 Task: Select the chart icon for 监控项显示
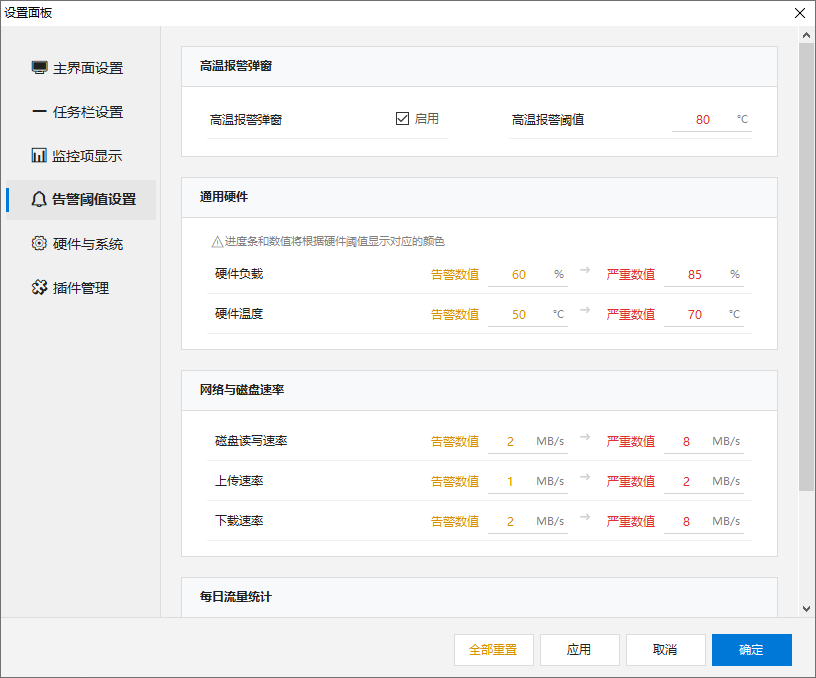(x=37, y=155)
